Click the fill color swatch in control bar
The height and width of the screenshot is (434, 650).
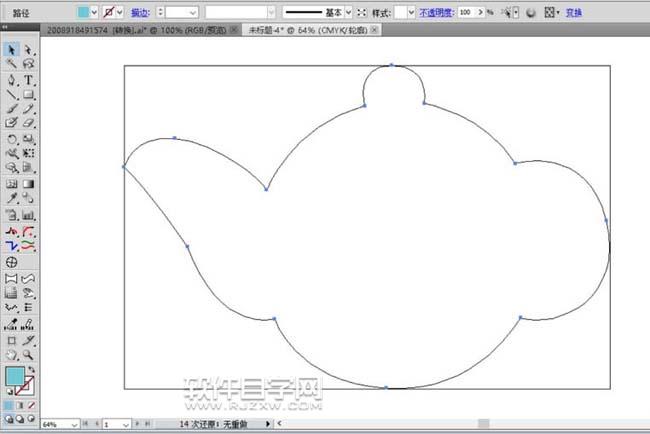83,12
